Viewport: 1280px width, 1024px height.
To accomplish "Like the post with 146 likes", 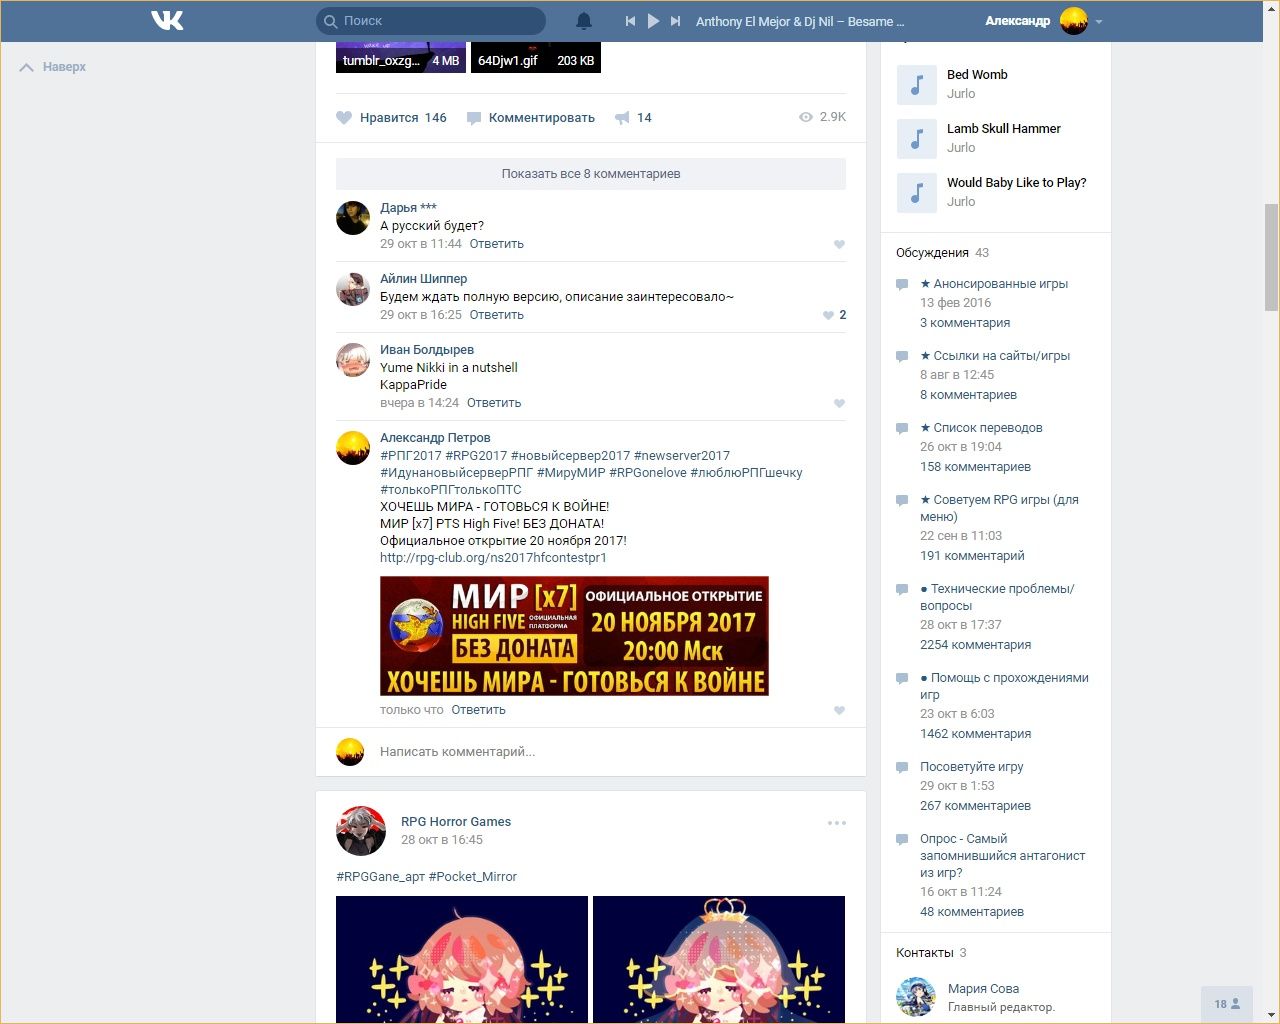I will point(391,118).
